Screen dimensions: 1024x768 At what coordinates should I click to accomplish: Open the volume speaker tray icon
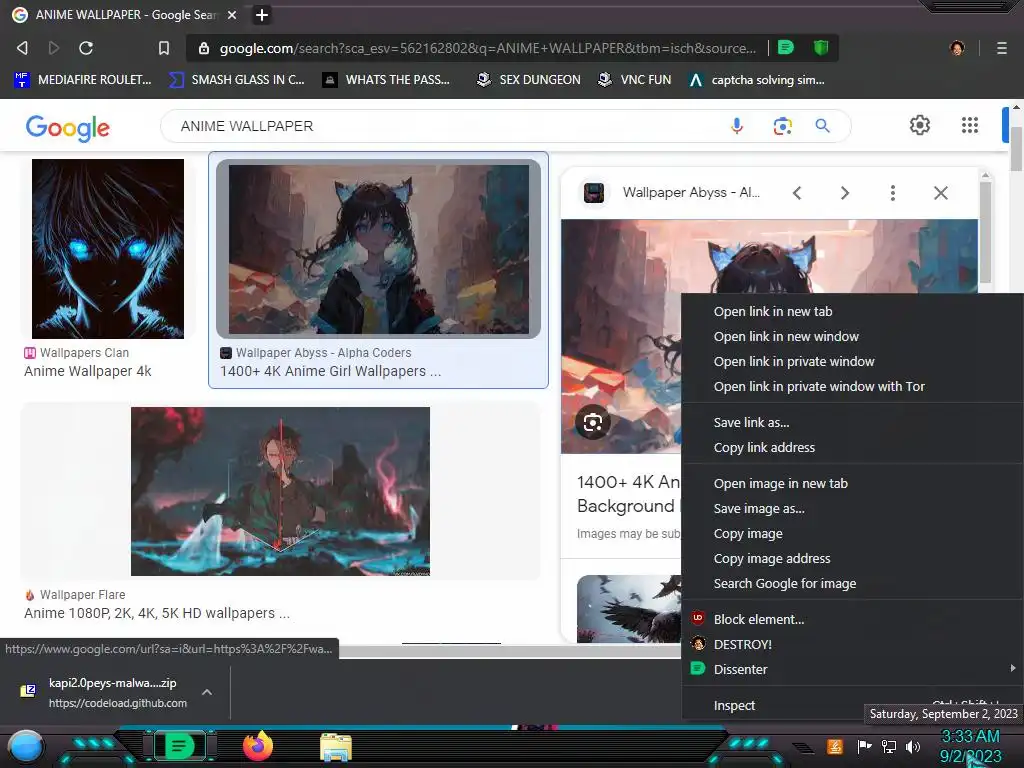pyautogui.click(x=913, y=746)
